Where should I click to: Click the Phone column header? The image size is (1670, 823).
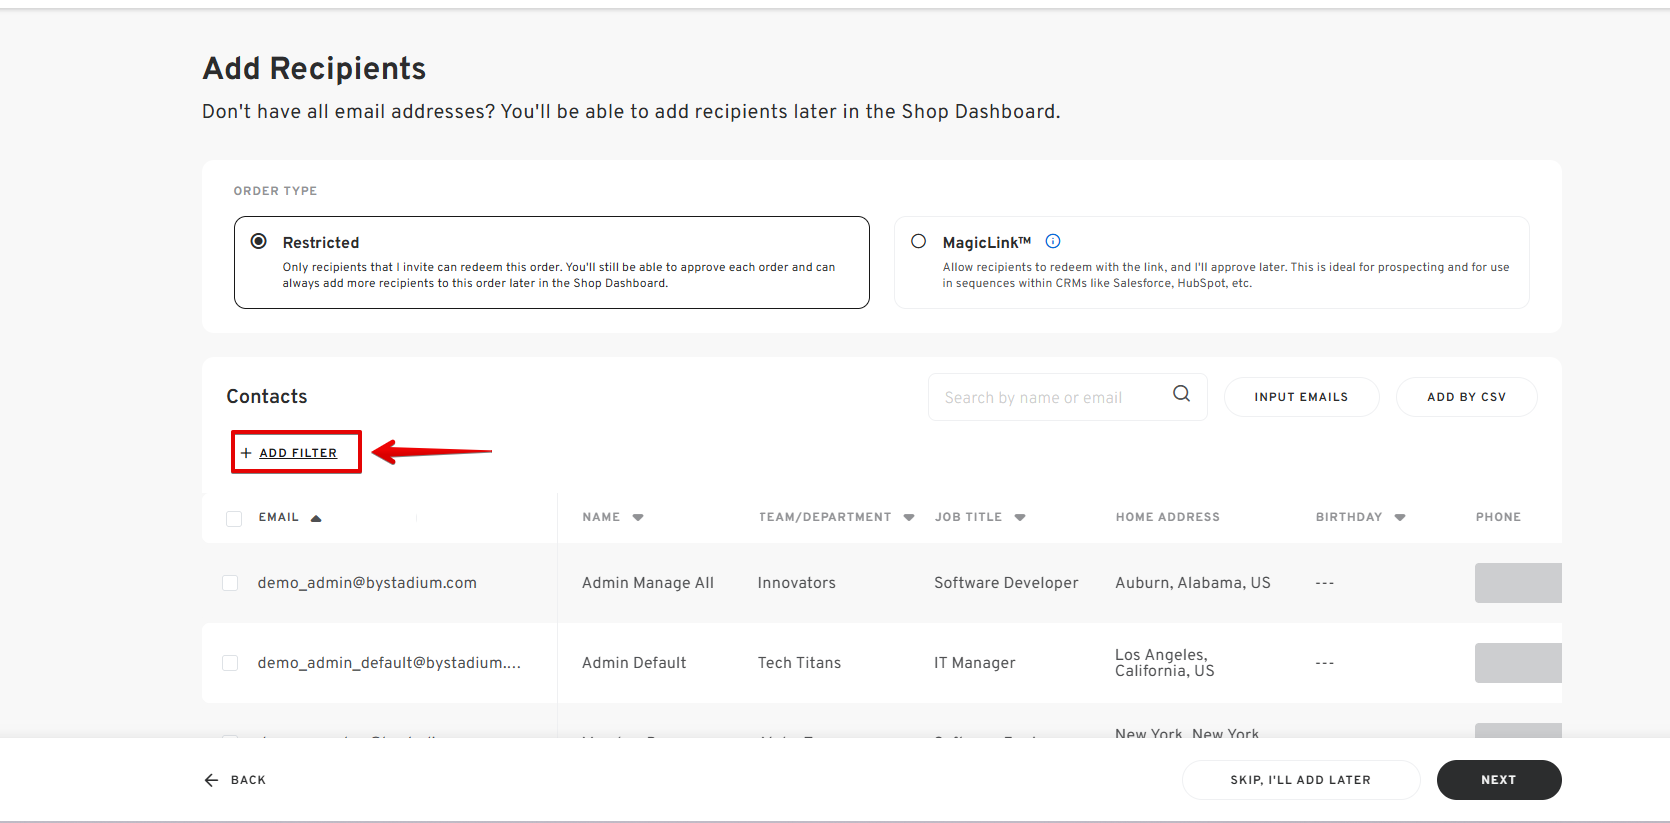pyautogui.click(x=1498, y=517)
